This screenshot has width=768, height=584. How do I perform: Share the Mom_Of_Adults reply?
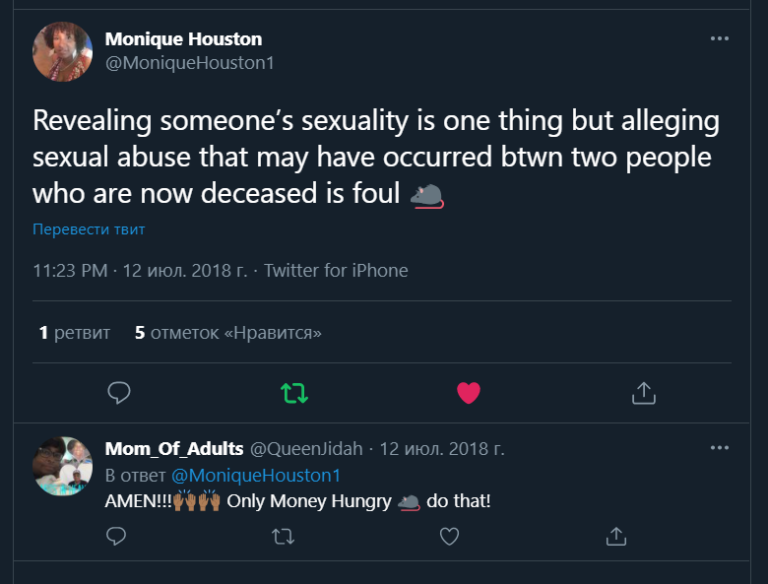617,537
